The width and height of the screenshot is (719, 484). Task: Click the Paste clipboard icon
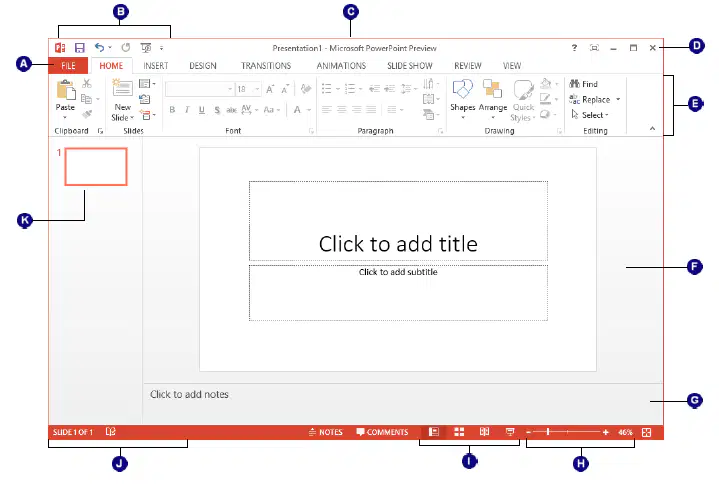[66, 90]
